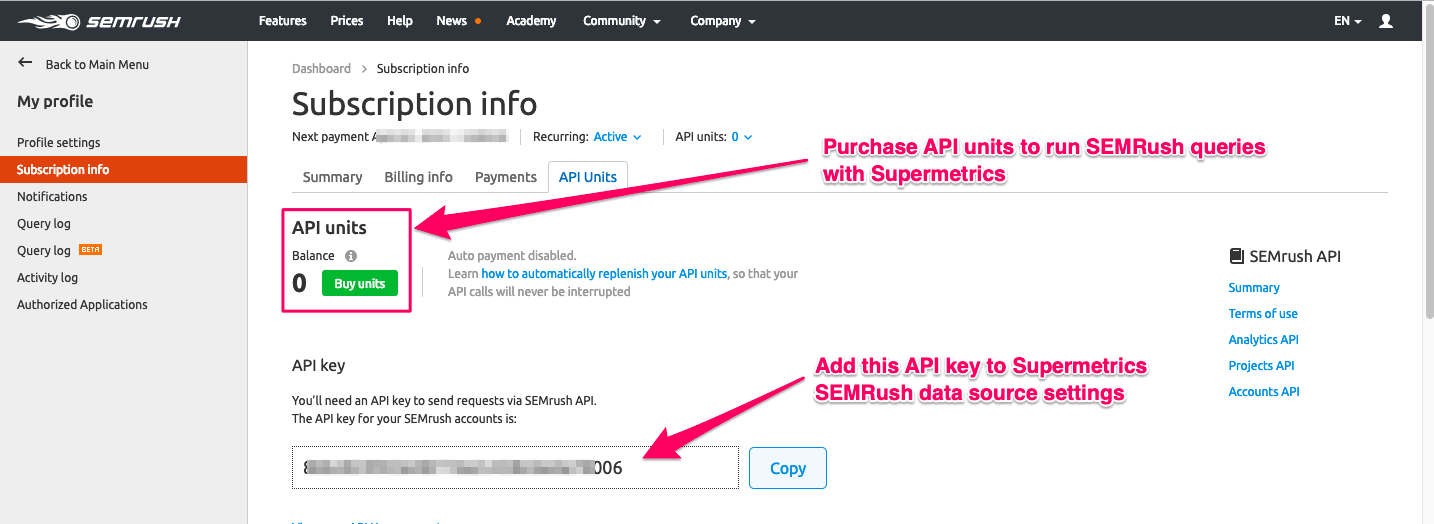Click the orange News notification dot
1434x524 pixels.
[x=478, y=21]
